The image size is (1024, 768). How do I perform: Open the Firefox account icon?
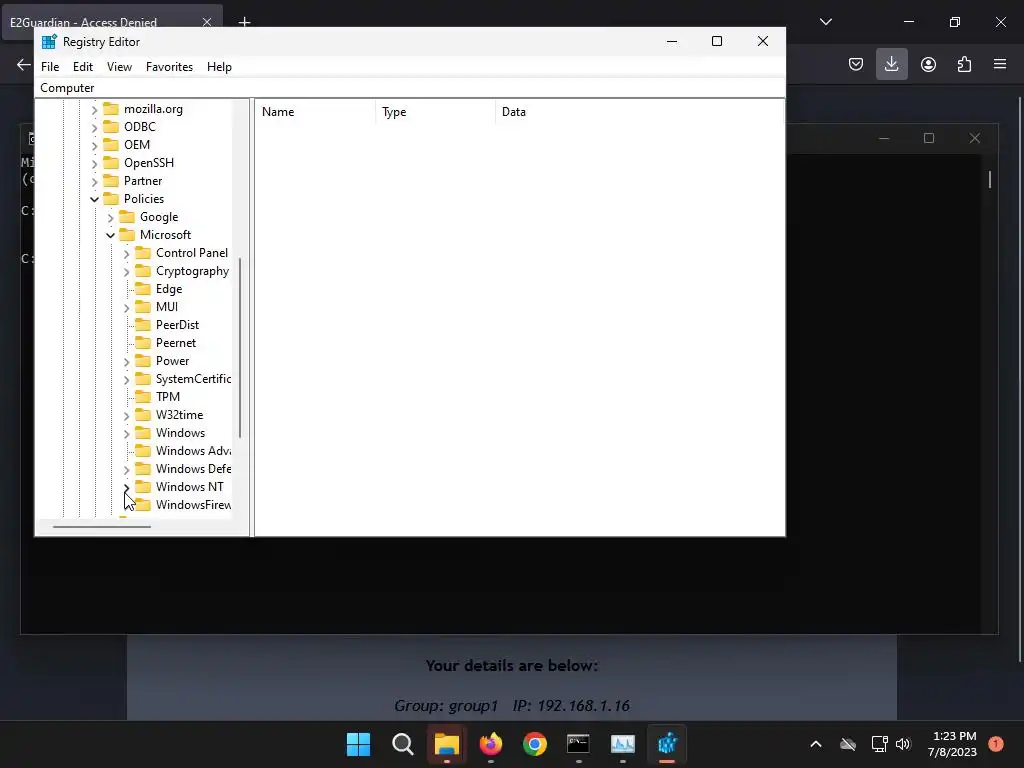click(928, 64)
